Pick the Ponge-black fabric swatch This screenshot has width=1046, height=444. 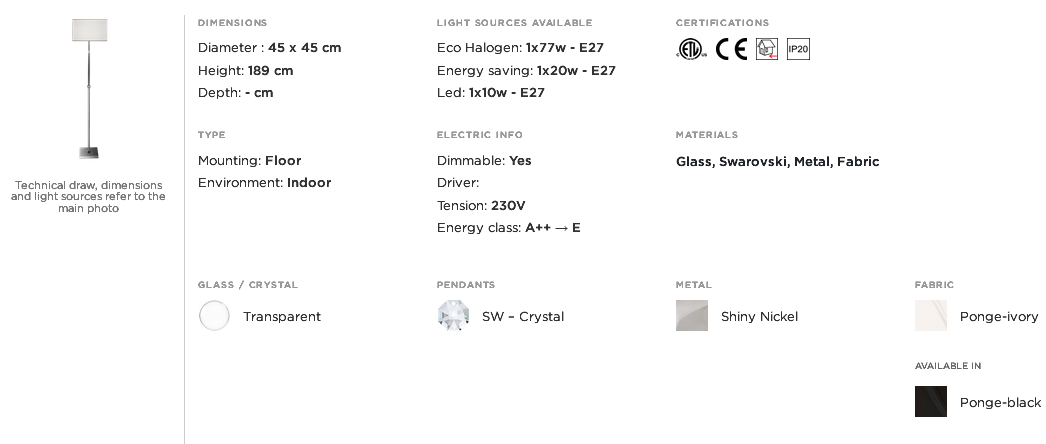pyautogui.click(x=931, y=401)
